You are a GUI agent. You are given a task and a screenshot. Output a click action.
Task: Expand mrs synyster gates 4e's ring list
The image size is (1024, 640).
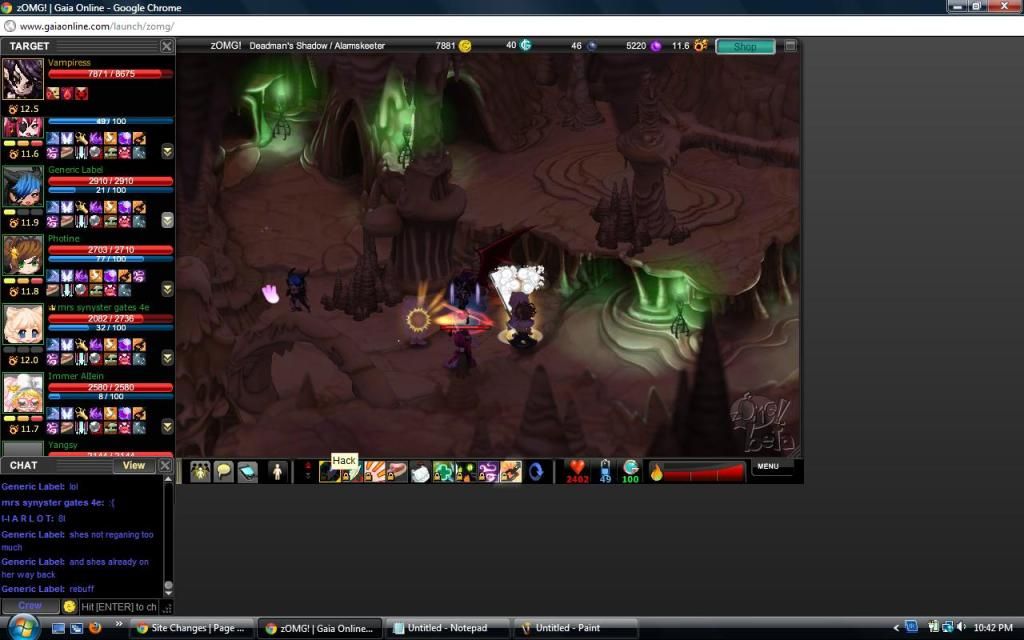tap(167, 358)
